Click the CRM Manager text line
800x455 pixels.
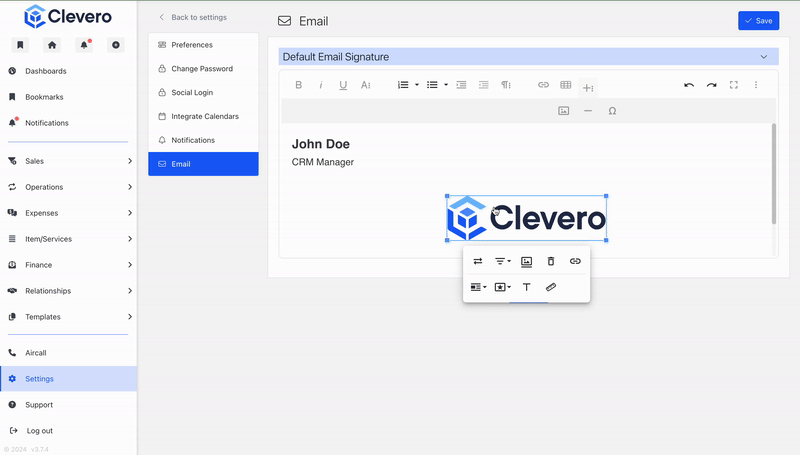pyautogui.click(x=322, y=162)
